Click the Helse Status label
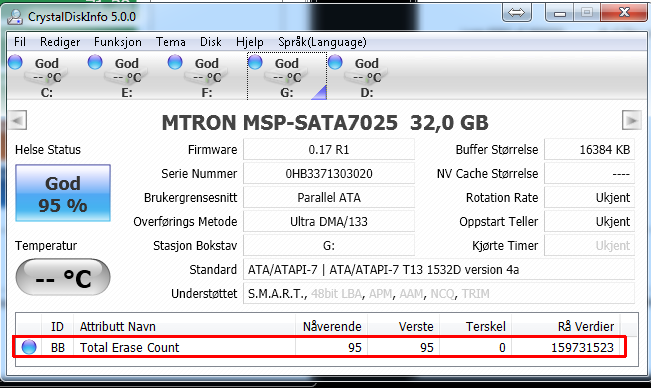The image size is (651, 388). click(48, 149)
